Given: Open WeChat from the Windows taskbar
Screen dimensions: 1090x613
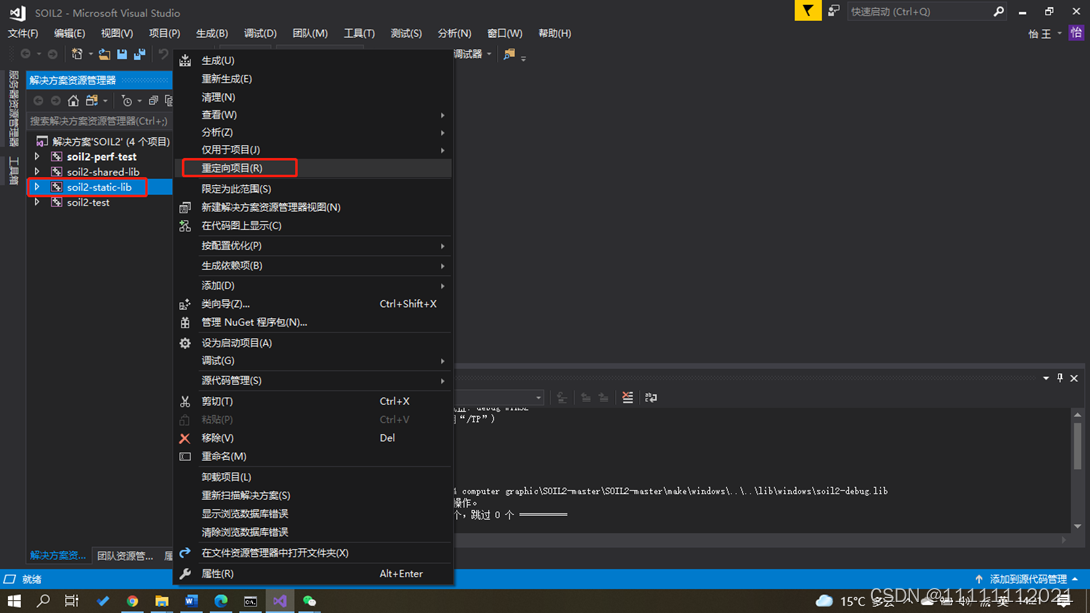Looking at the screenshot, I should (x=310, y=601).
